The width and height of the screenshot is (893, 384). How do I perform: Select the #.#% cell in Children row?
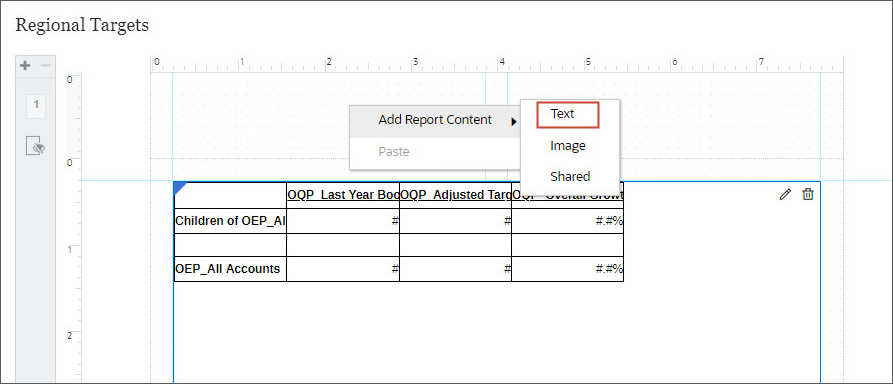tap(568, 221)
